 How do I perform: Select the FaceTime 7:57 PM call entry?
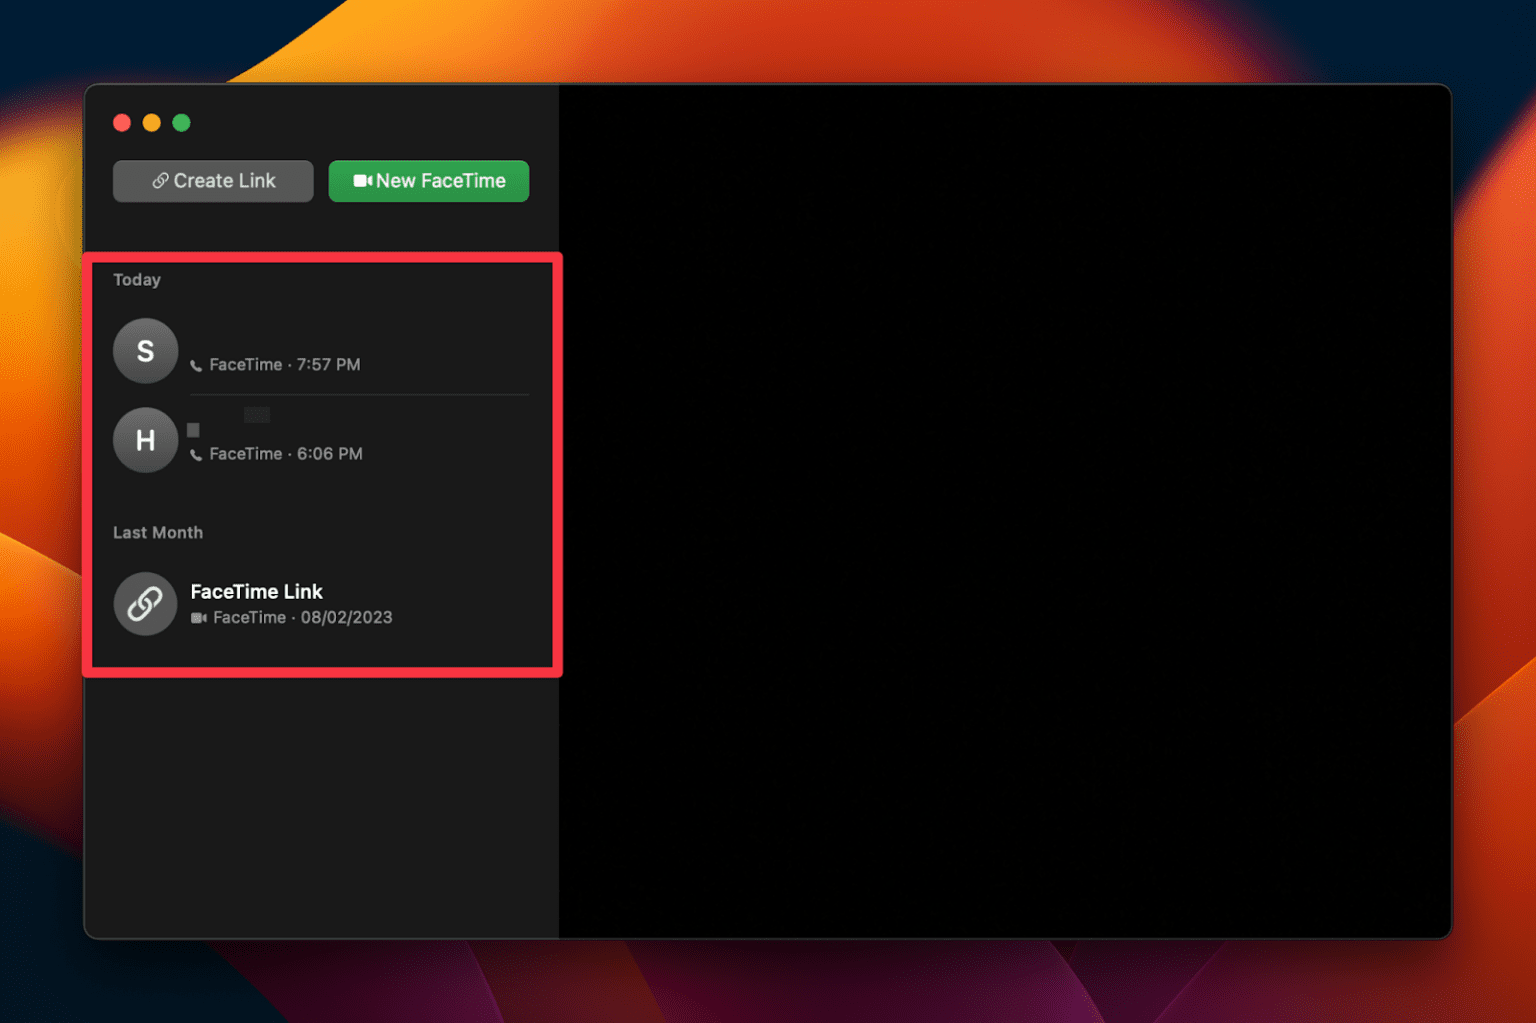285,365
